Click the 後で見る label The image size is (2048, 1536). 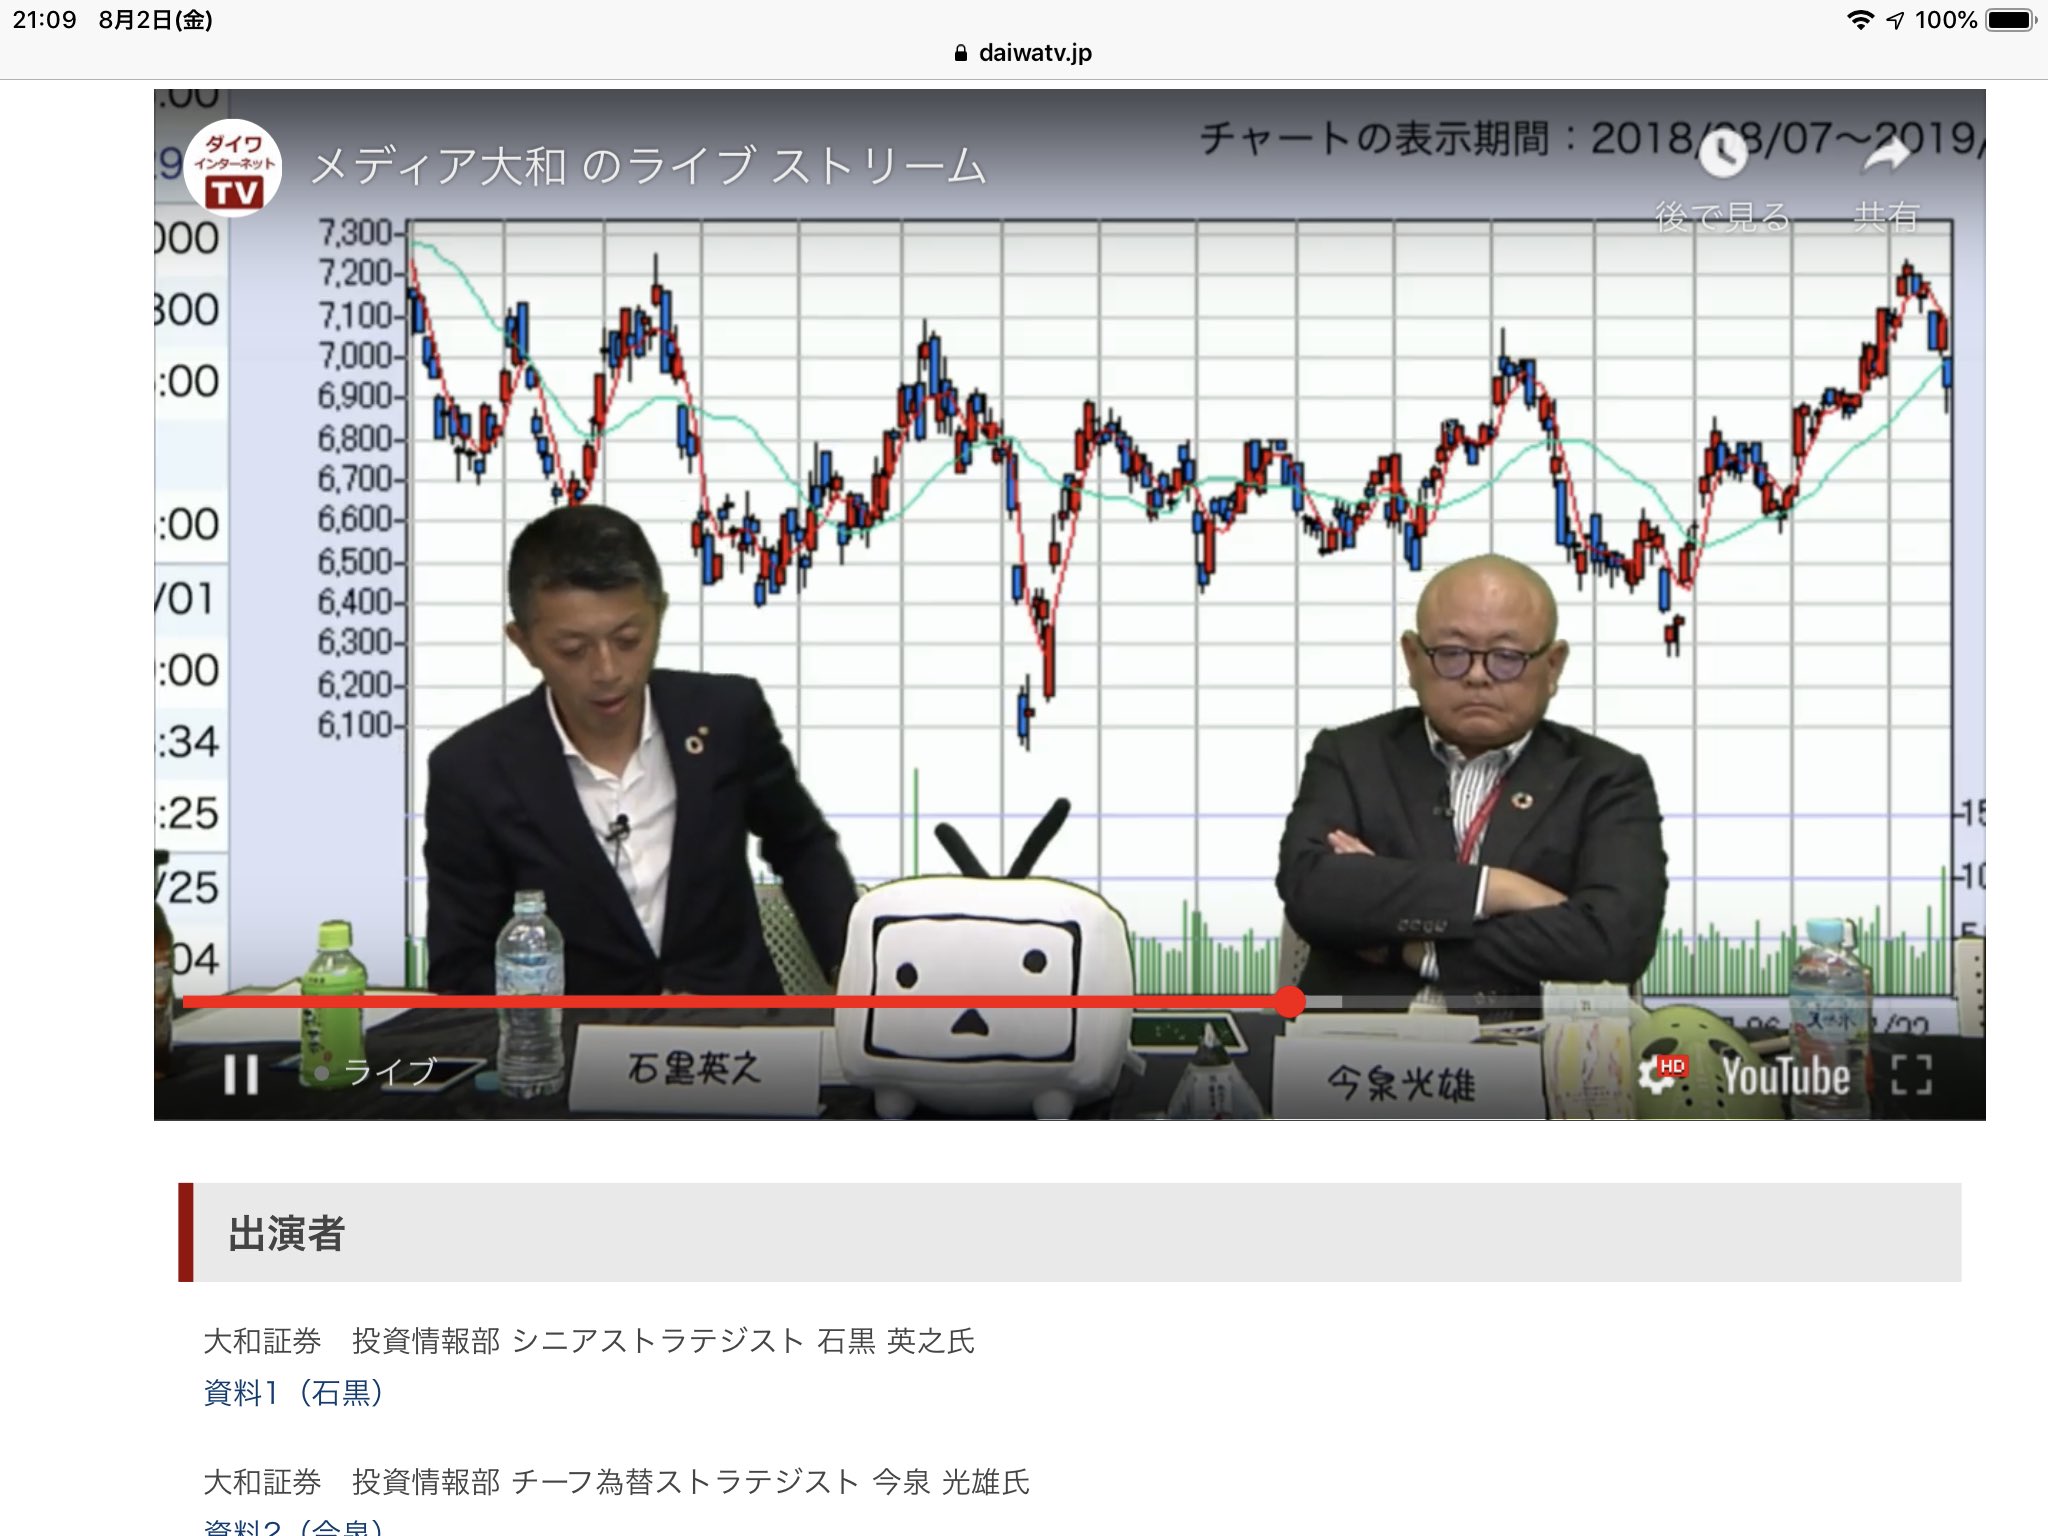pyautogui.click(x=1722, y=216)
